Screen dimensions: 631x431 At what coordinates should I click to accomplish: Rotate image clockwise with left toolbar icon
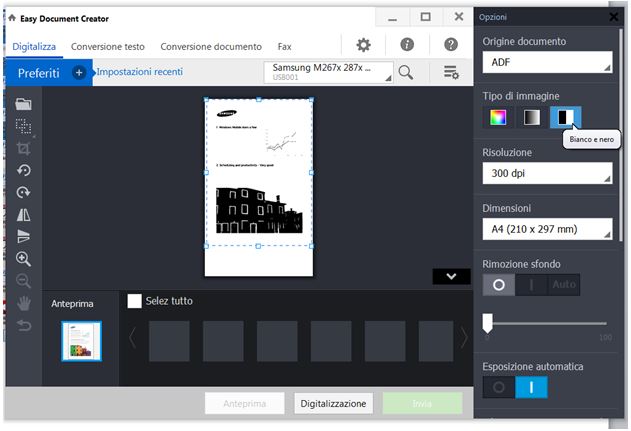(23, 192)
